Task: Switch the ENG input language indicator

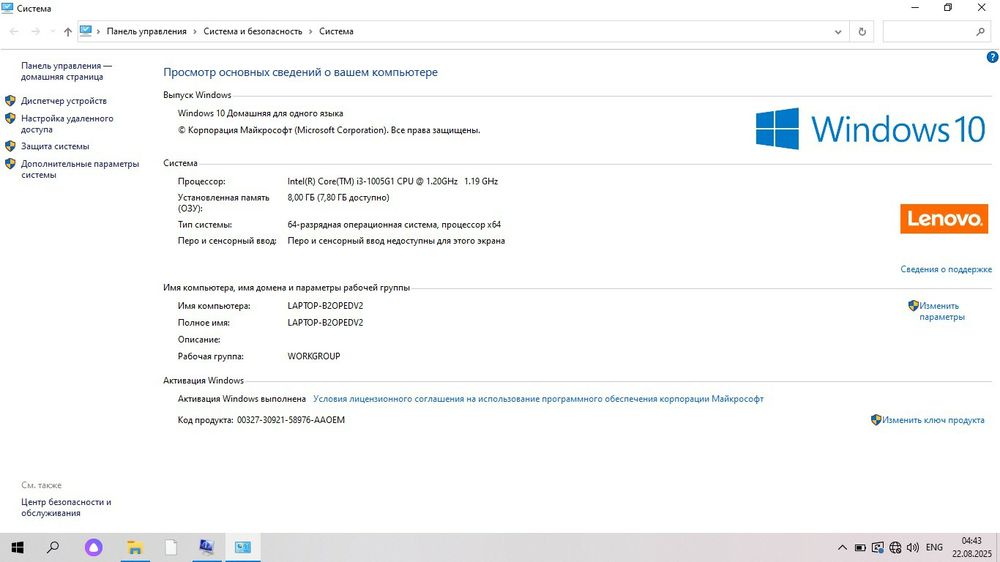Action: 934,547
